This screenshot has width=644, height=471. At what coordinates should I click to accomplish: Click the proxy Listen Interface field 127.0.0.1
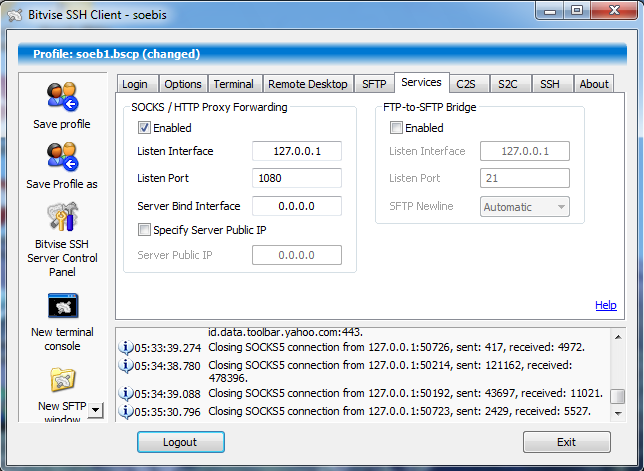(297, 151)
